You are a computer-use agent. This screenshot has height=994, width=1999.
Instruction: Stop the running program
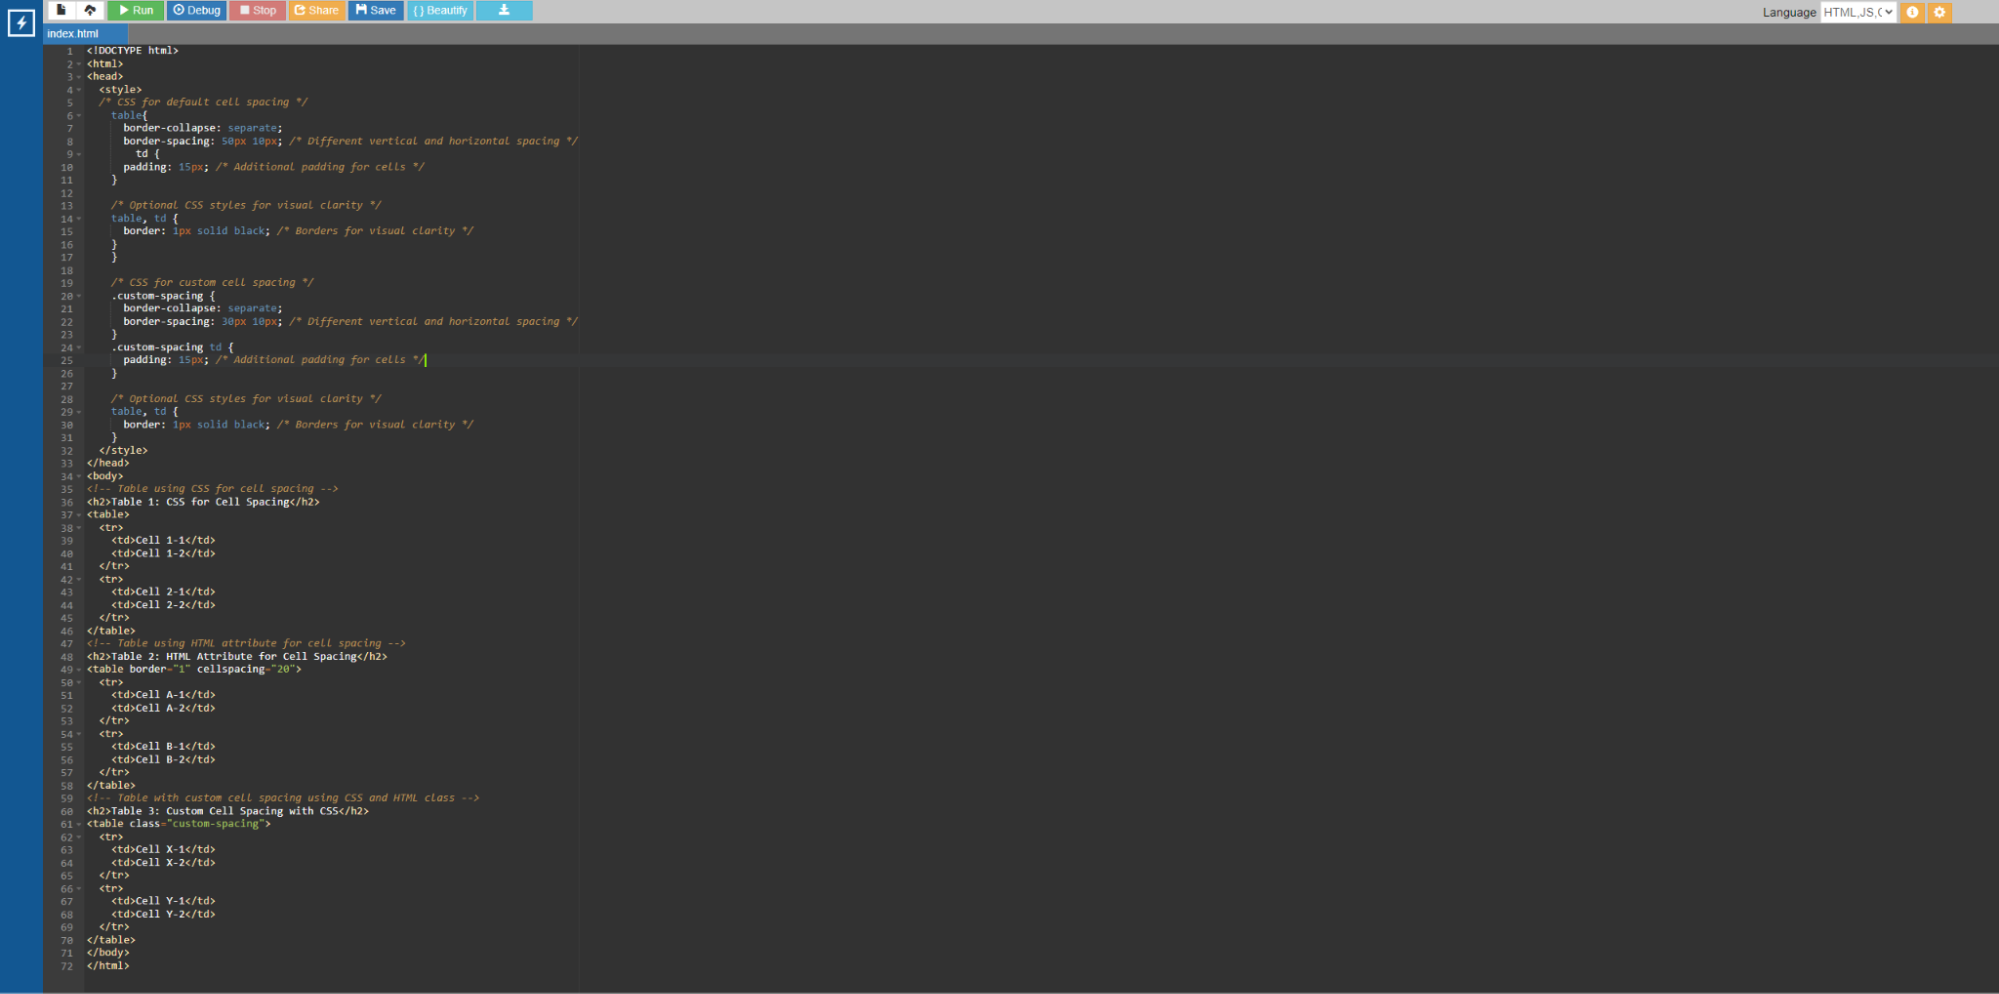tap(257, 10)
